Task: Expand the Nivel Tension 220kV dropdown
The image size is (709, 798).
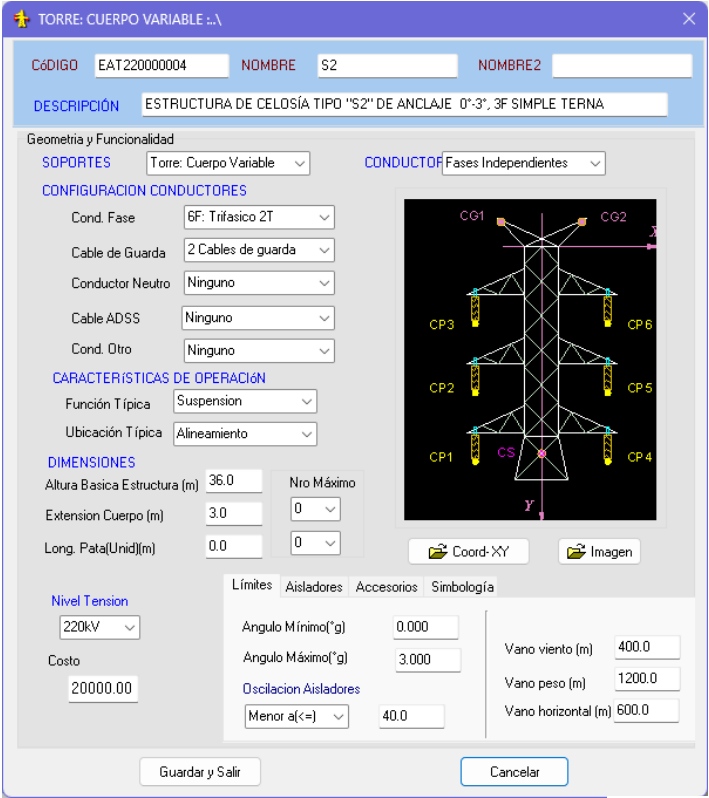Action: (x=100, y=627)
